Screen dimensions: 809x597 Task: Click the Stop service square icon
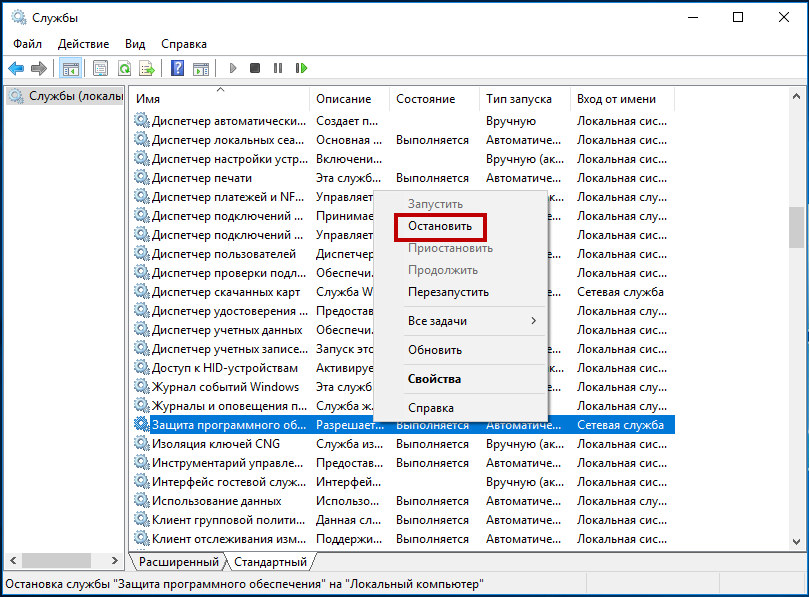point(255,68)
